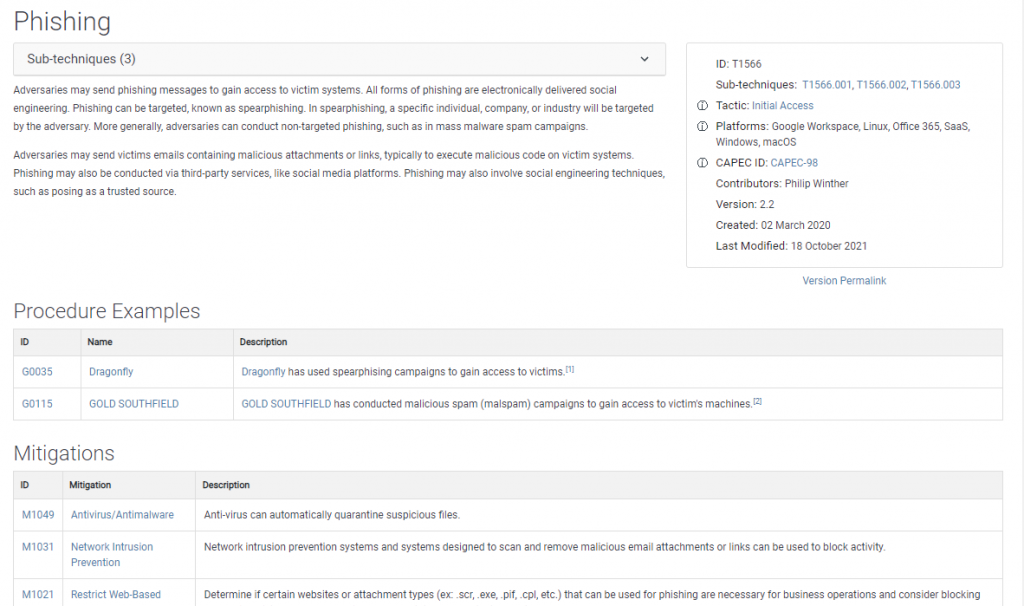1024x606 pixels.
Task: Click the info icon beside CAPEC ID
Action: (702, 163)
